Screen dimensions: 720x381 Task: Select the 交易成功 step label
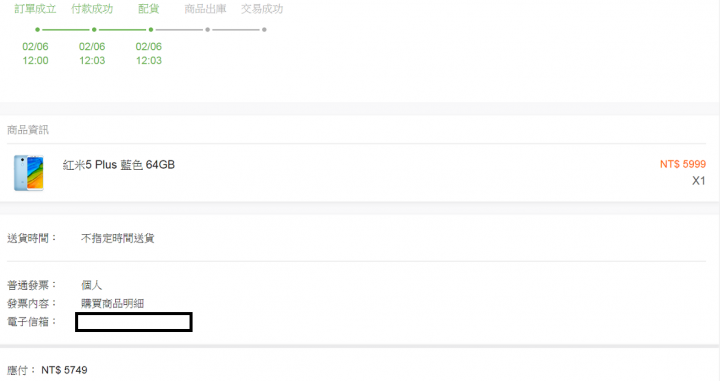(x=262, y=9)
